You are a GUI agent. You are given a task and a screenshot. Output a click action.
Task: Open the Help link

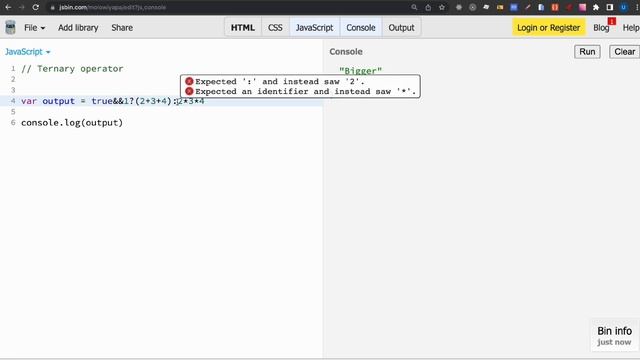[x=631, y=28]
